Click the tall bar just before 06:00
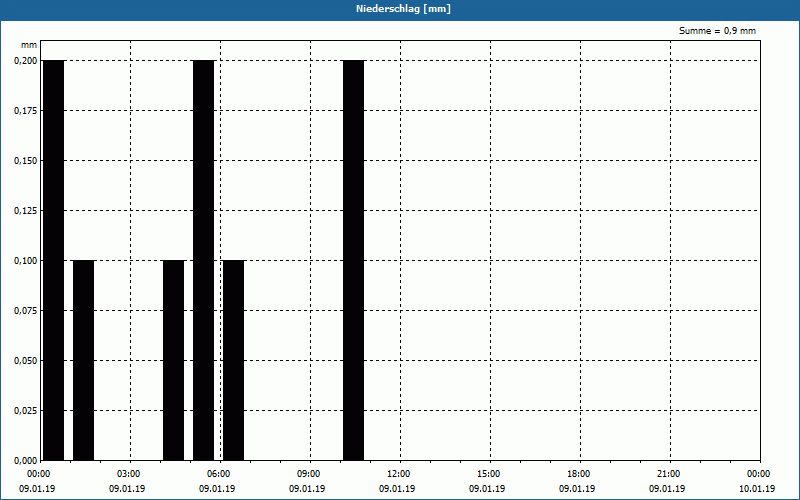The width and height of the screenshot is (800, 500). 203,260
